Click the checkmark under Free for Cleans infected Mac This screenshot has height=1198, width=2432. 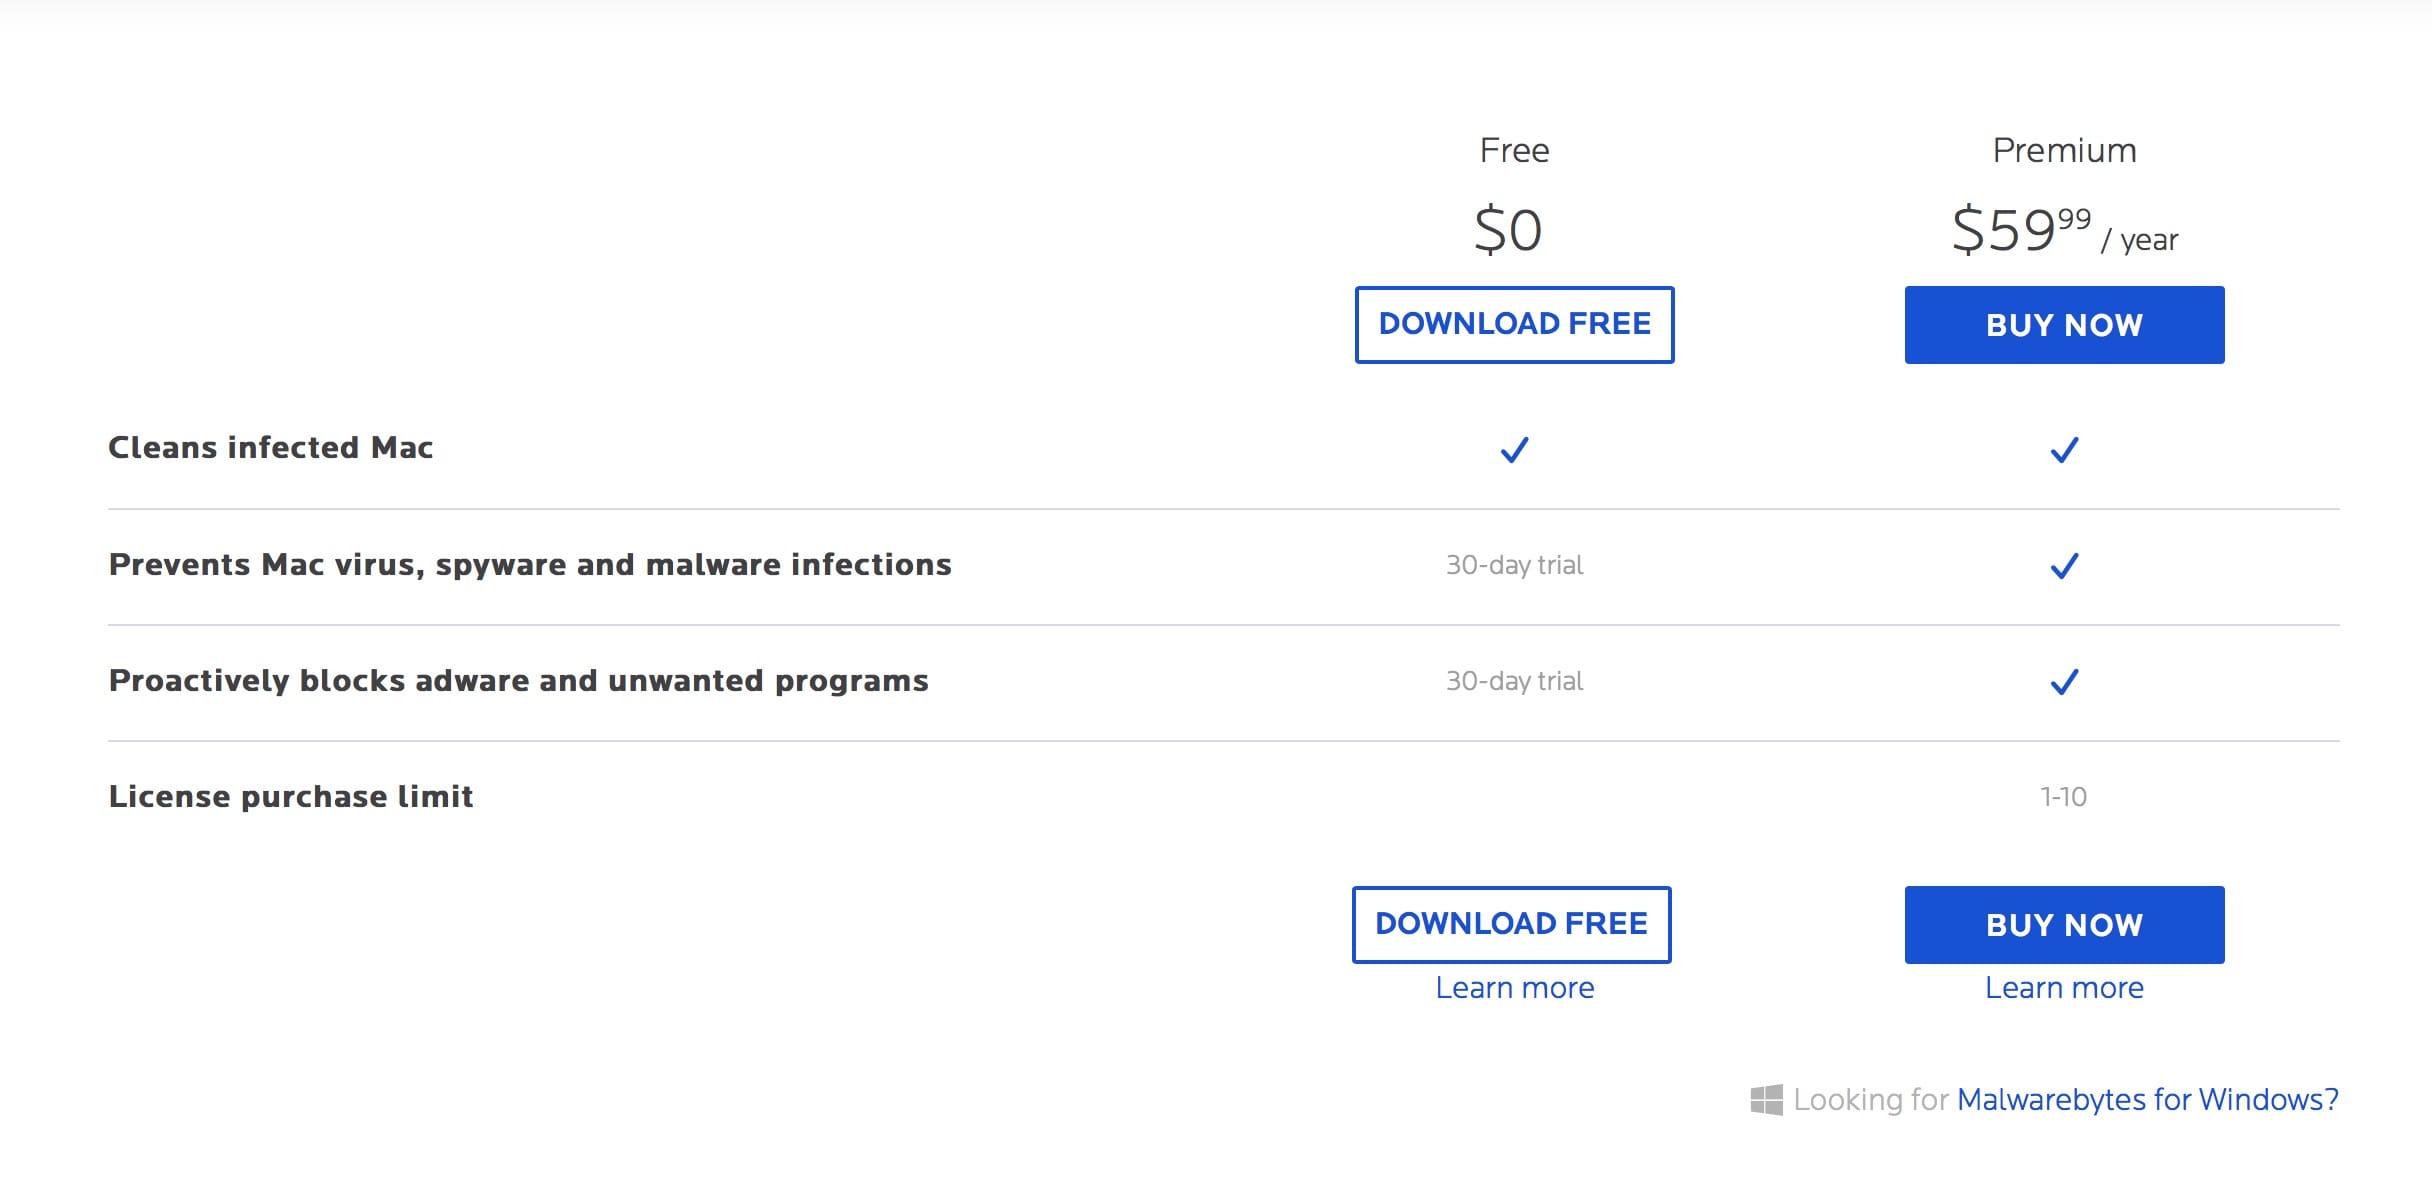click(x=1514, y=450)
